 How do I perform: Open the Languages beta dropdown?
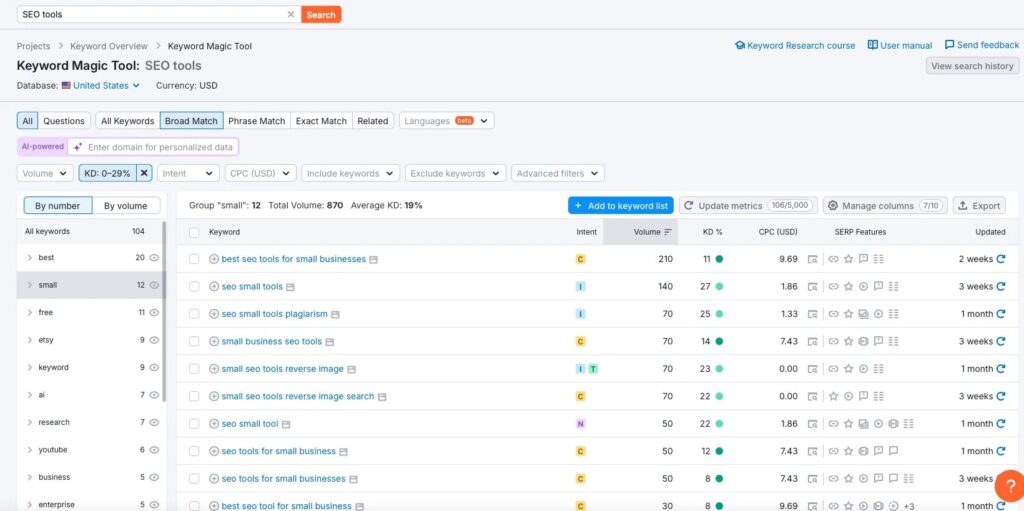(447, 121)
